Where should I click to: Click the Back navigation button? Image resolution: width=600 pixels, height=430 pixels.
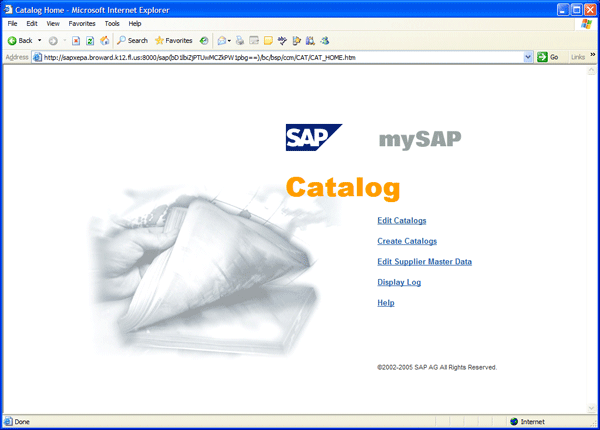tap(19, 41)
